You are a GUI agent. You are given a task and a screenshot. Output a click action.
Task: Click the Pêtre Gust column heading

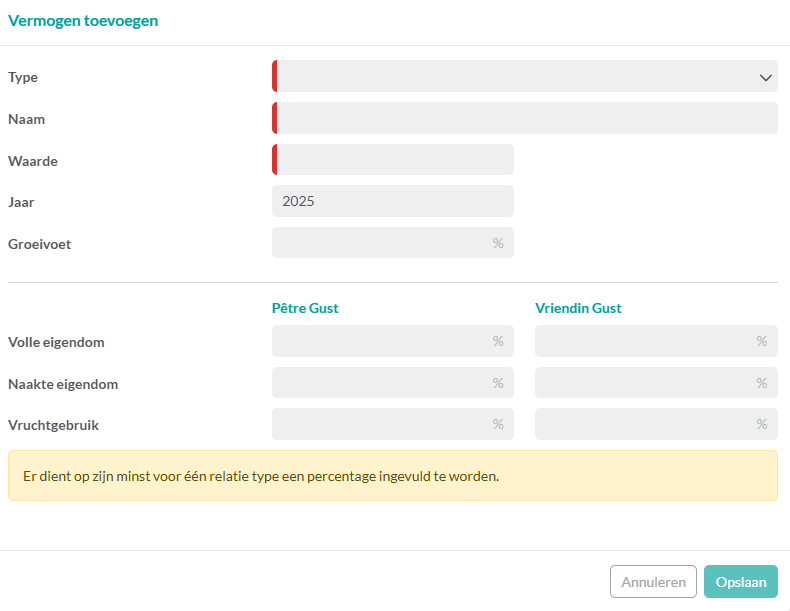coord(305,308)
